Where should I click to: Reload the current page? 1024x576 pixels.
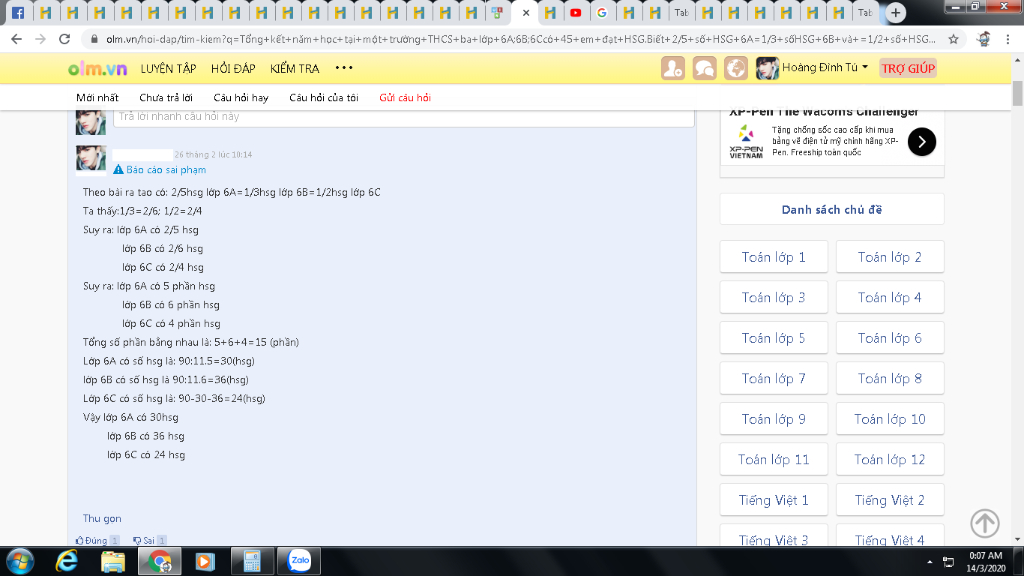(64, 39)
